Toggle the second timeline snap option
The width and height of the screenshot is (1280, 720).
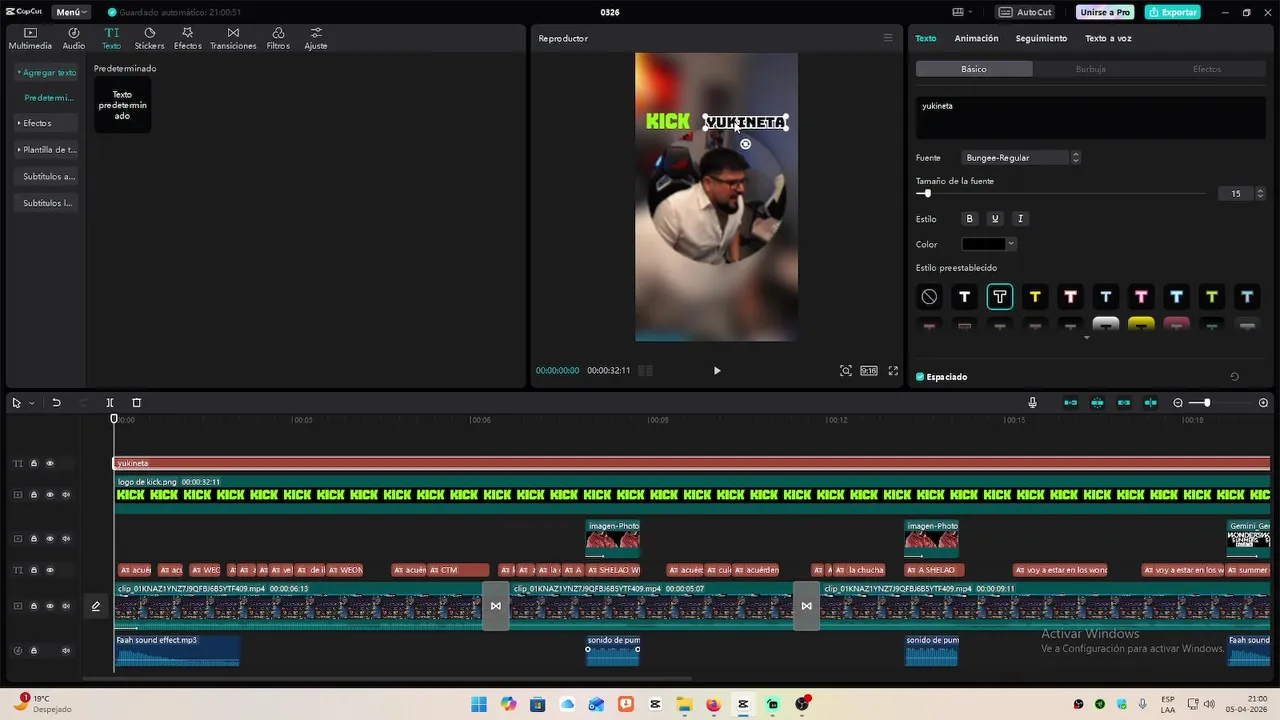point(1097,403)
